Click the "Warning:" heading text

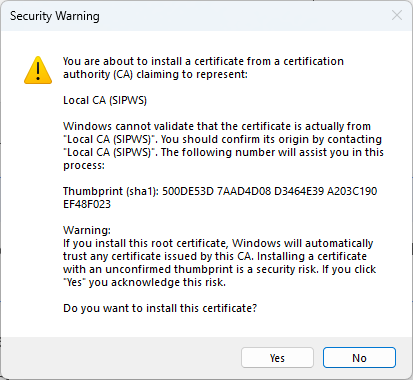tap(87, 230)
